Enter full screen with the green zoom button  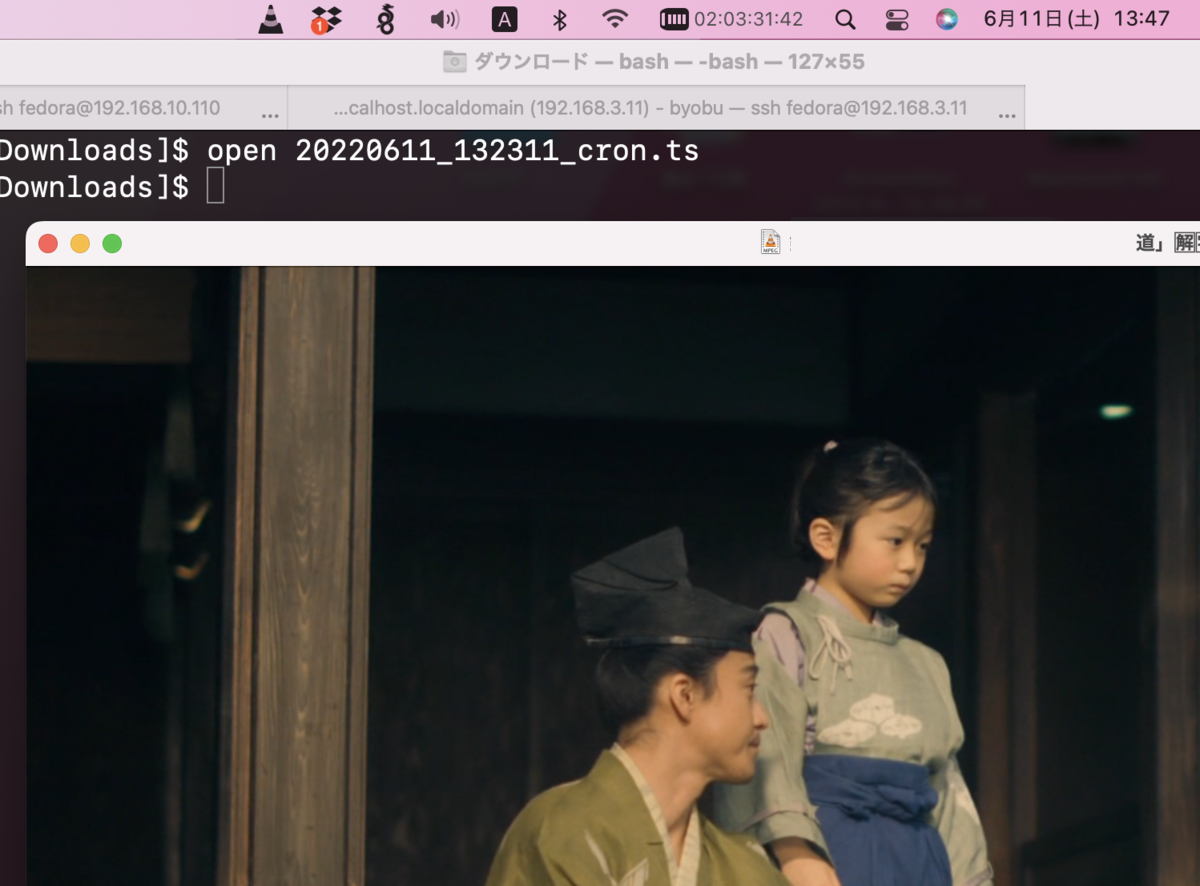point(112,242)
